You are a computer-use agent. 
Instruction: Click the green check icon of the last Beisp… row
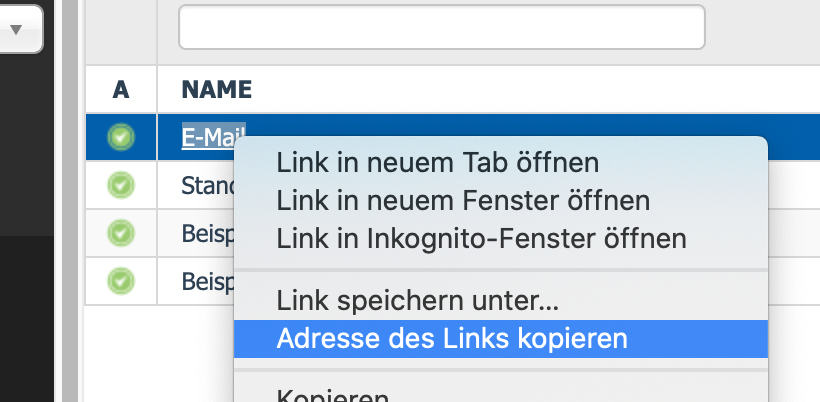point(121,280)
